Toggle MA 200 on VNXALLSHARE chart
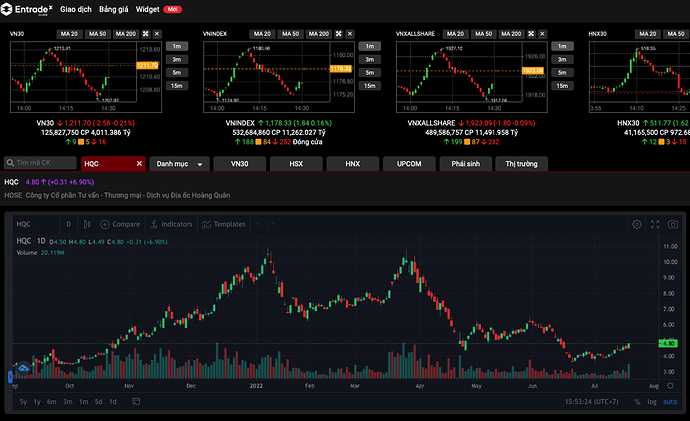 512,34
